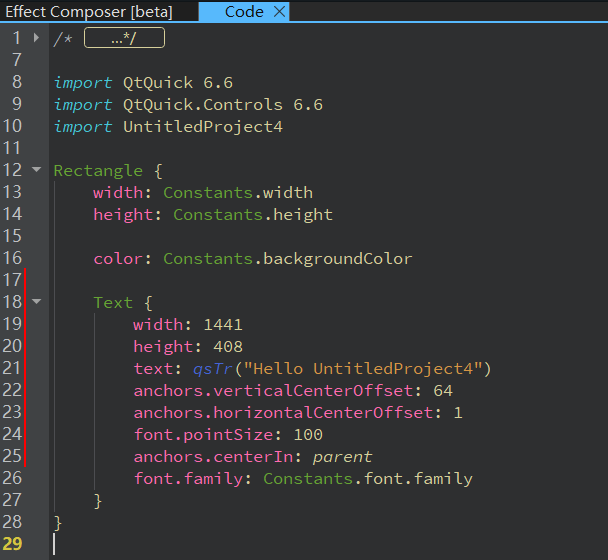Image resolution: width=608 pixels, height=560 pixels.
Task: Expand the folded comment on line 1
Action: click(37, 38)
